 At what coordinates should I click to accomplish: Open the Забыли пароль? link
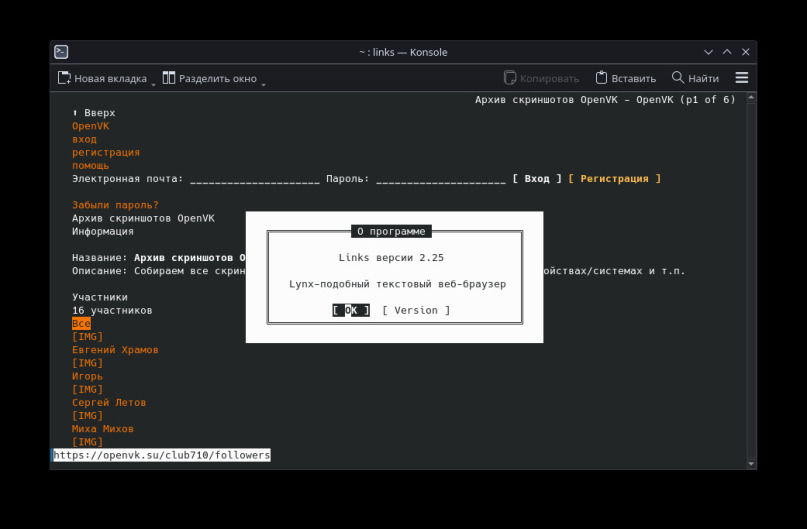115,205
